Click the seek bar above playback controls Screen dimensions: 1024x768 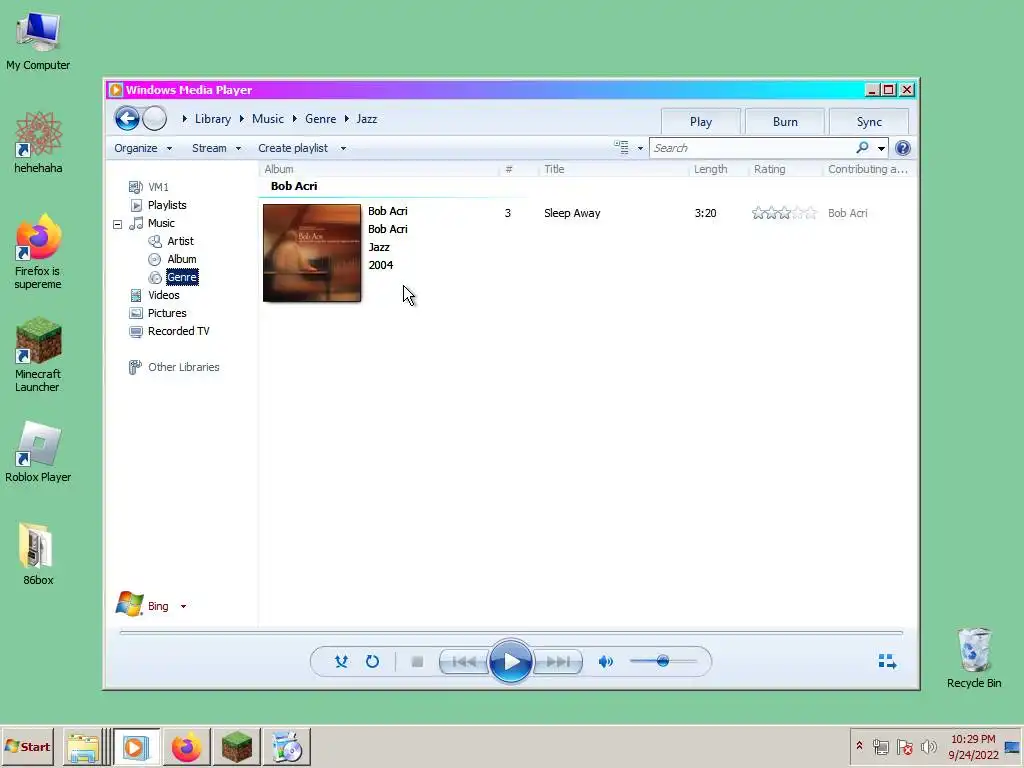[511, 632]
